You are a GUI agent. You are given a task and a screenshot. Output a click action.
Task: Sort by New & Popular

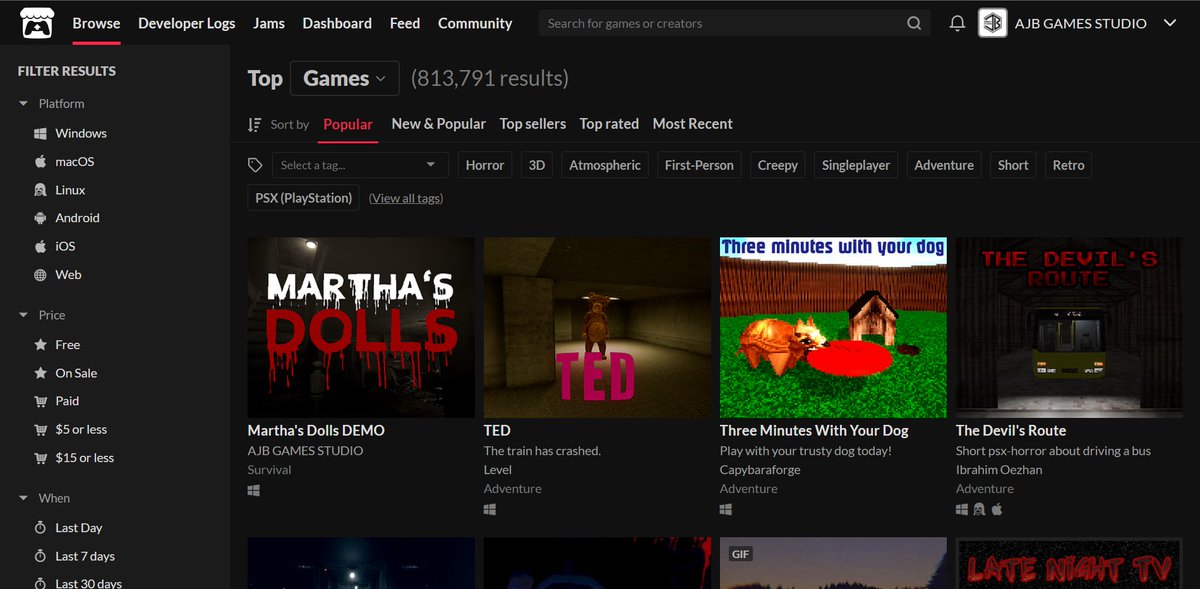point(438,124)
